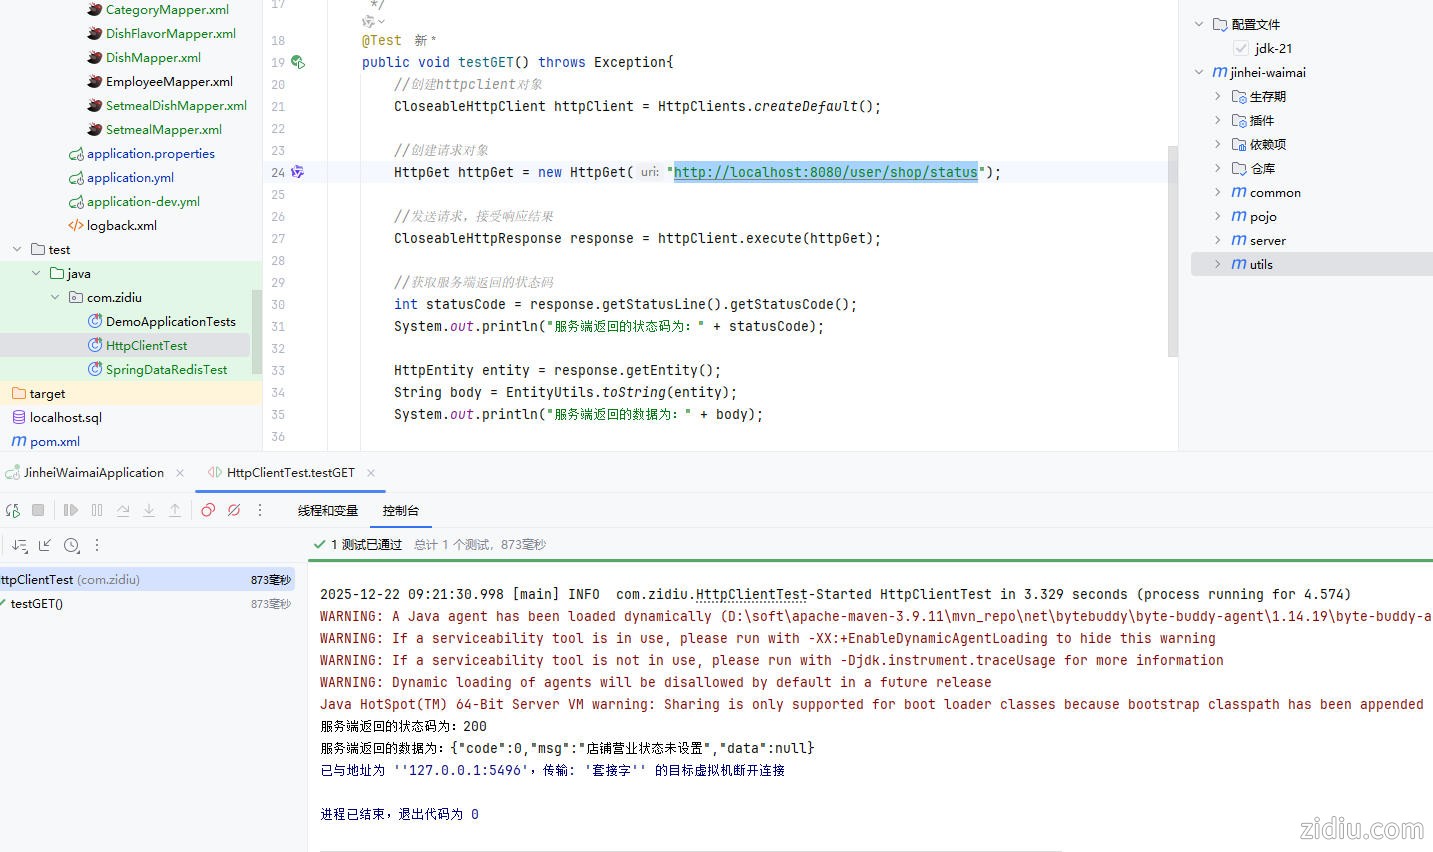Screen dimensions: 1433x852
Task: Expand the server Maven module
Action: point(1217,240)
